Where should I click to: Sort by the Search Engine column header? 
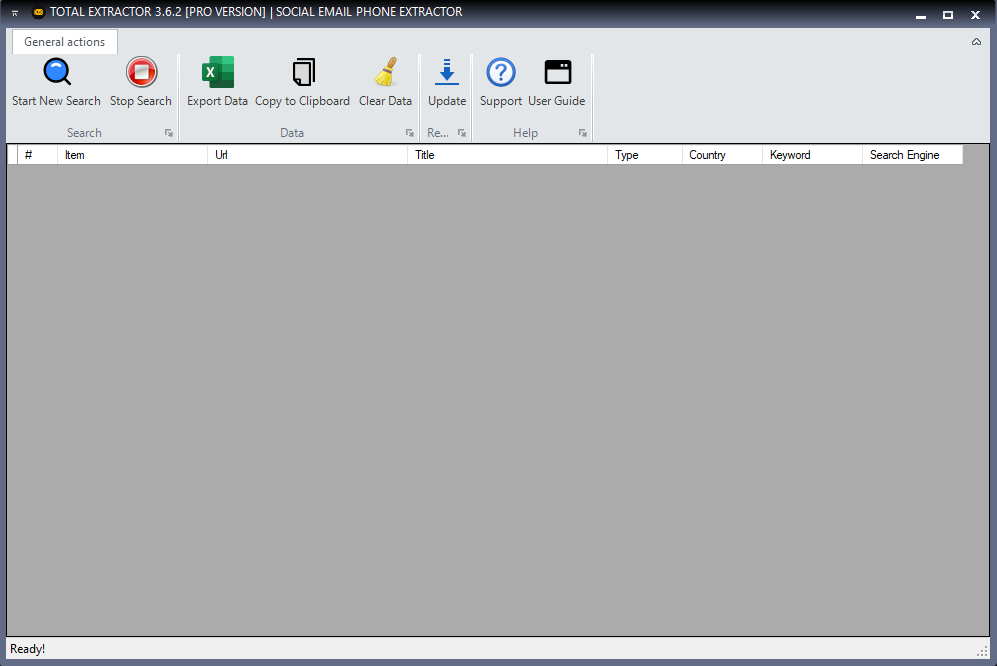coord(912,155)
